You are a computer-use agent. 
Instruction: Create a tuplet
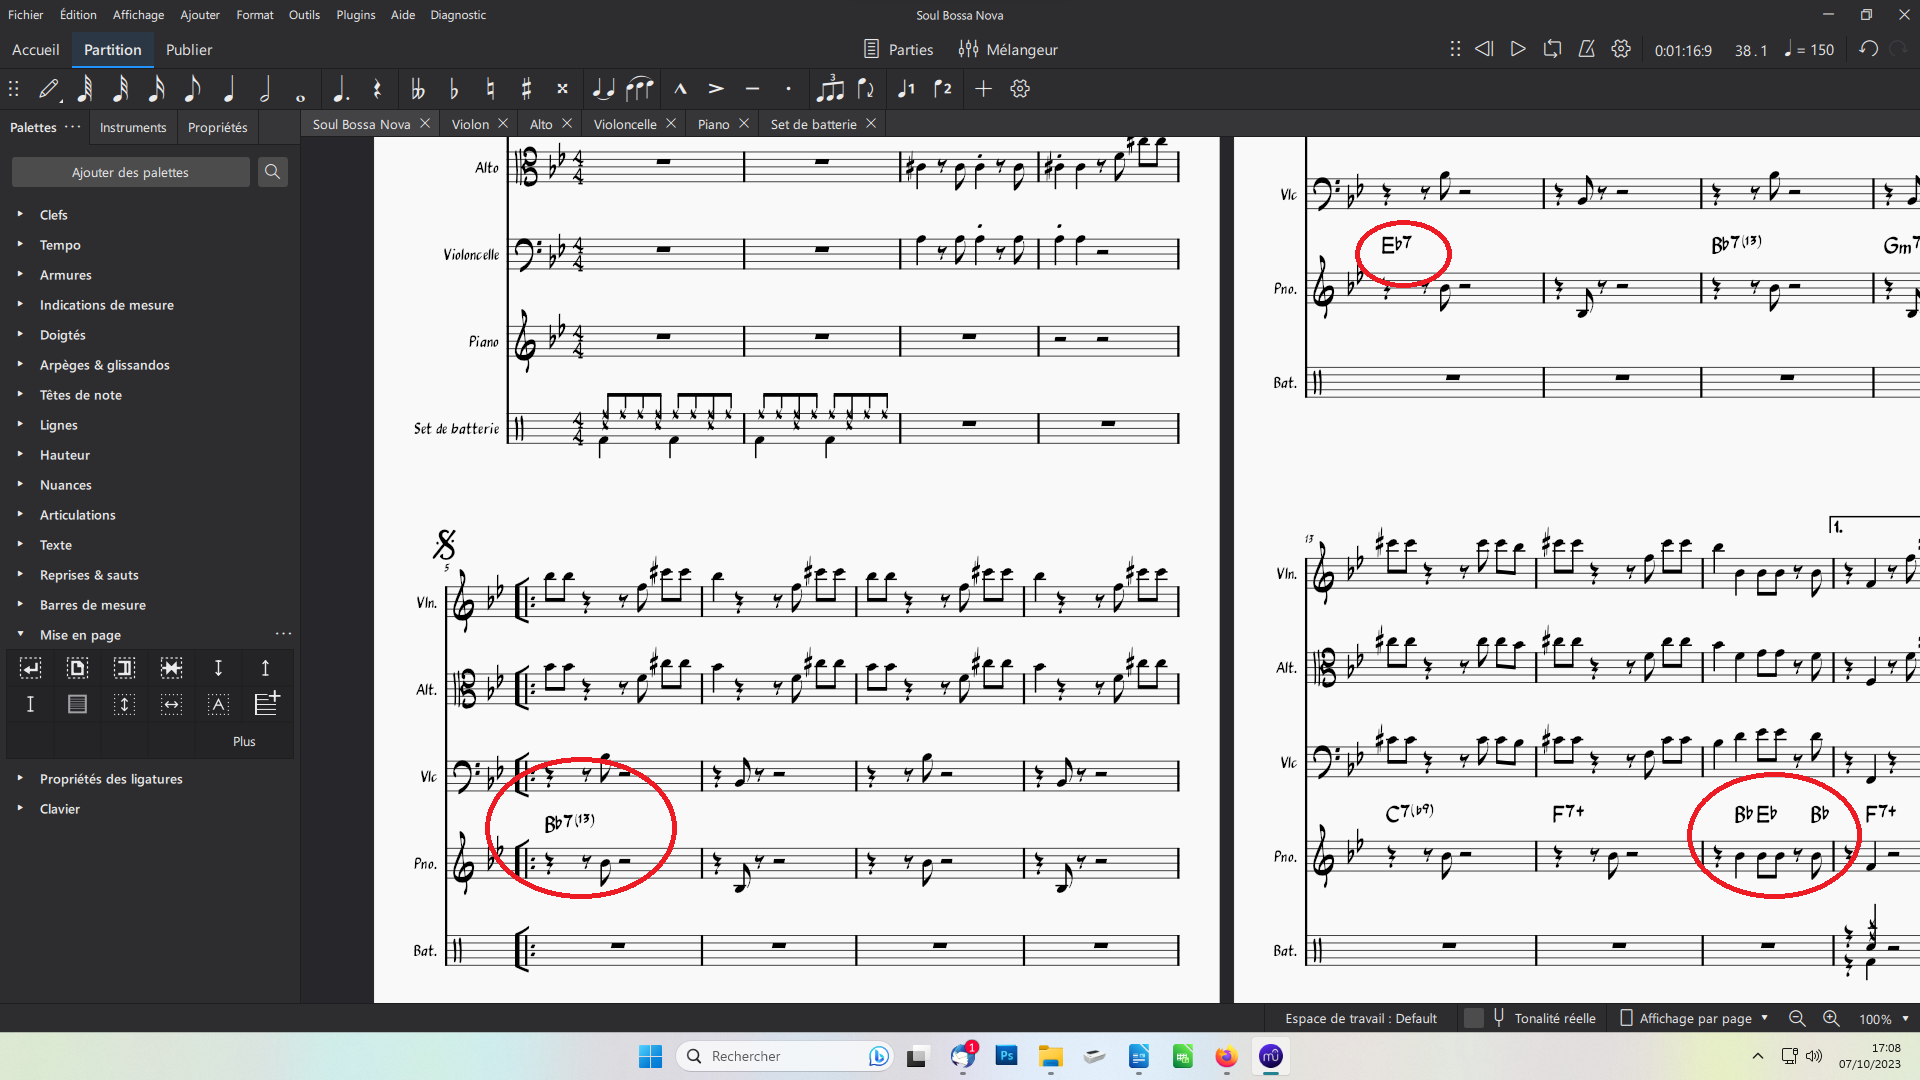pos(833,88)
